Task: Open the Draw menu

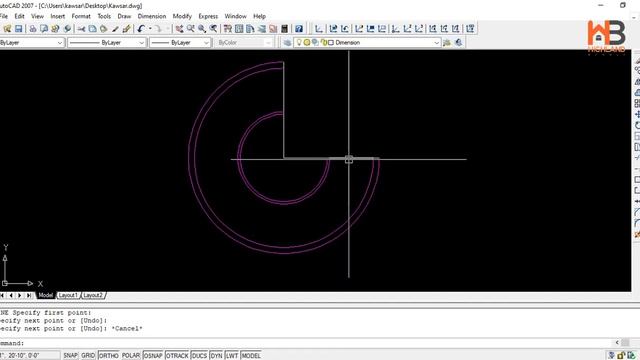Action: (124, 16)
